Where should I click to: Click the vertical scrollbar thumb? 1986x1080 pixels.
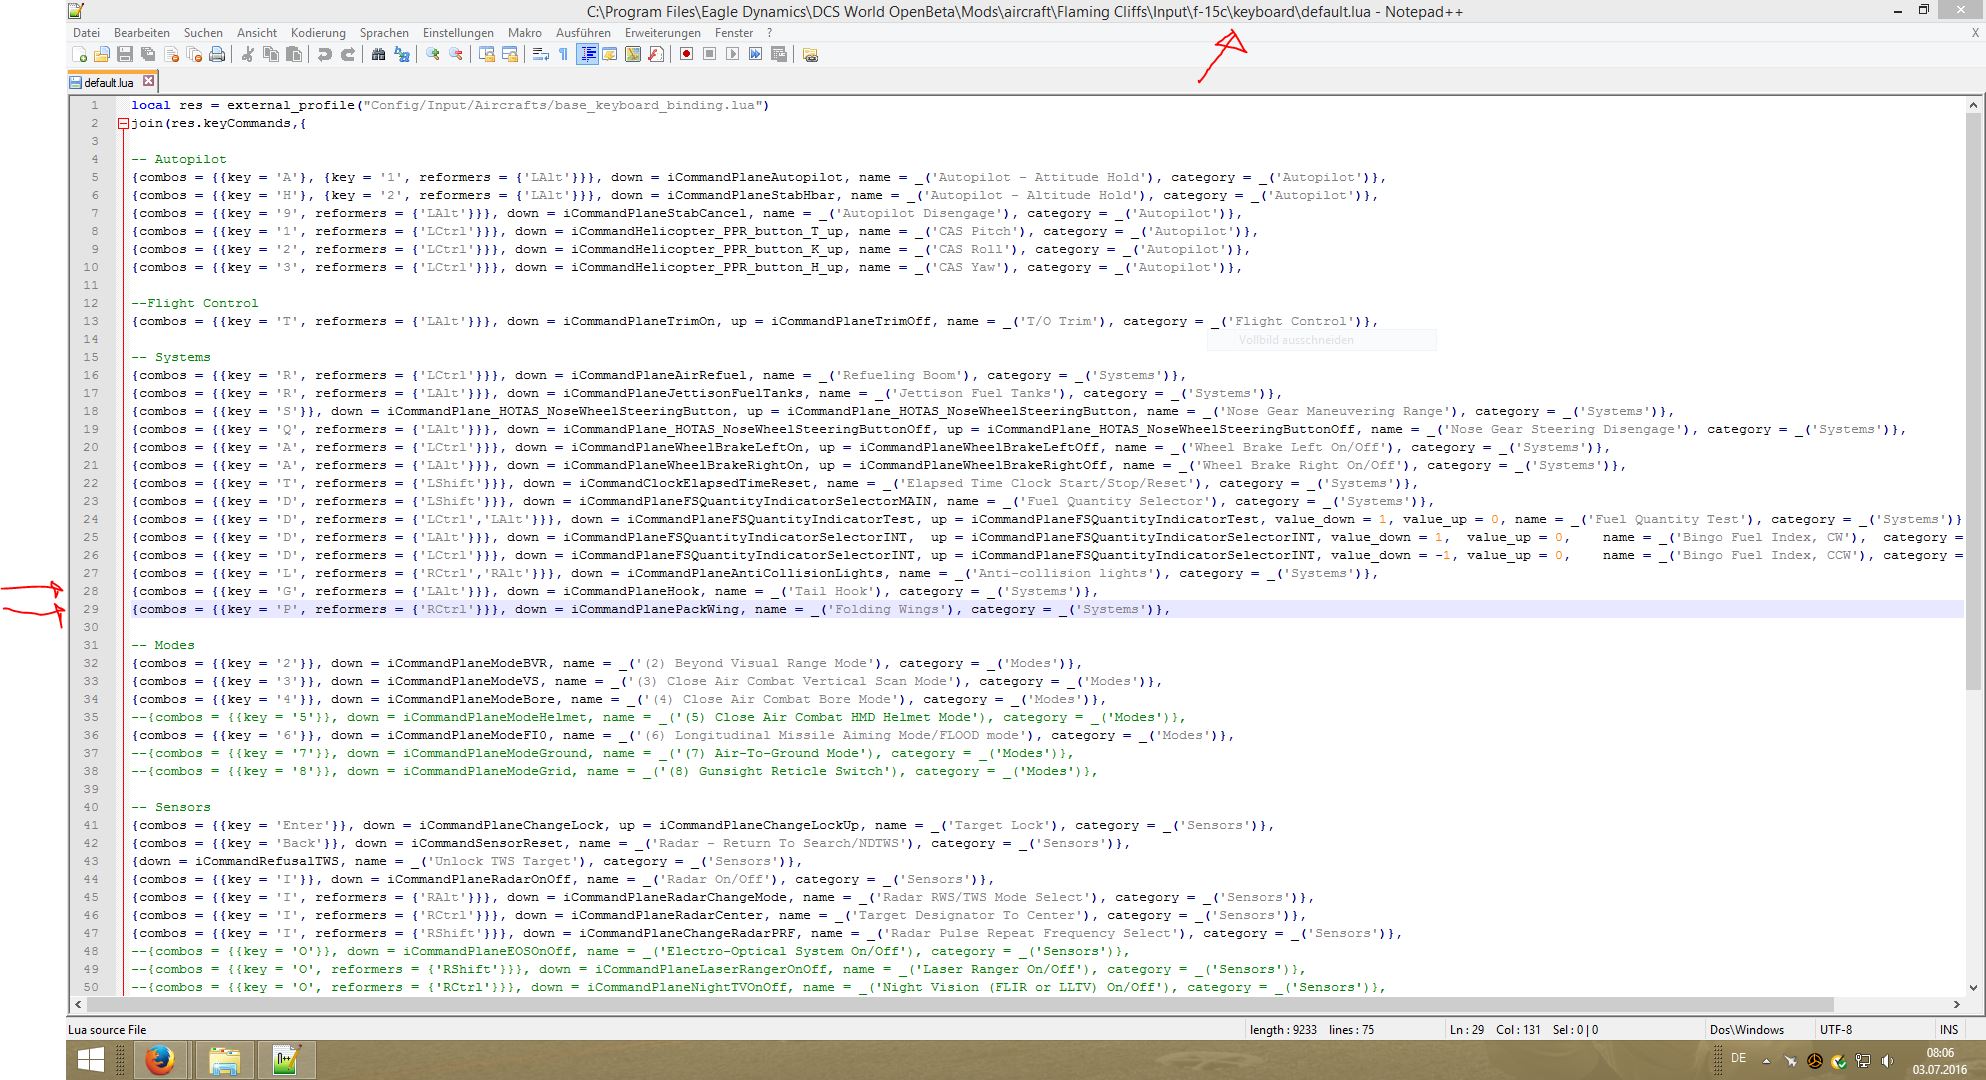1973,402
